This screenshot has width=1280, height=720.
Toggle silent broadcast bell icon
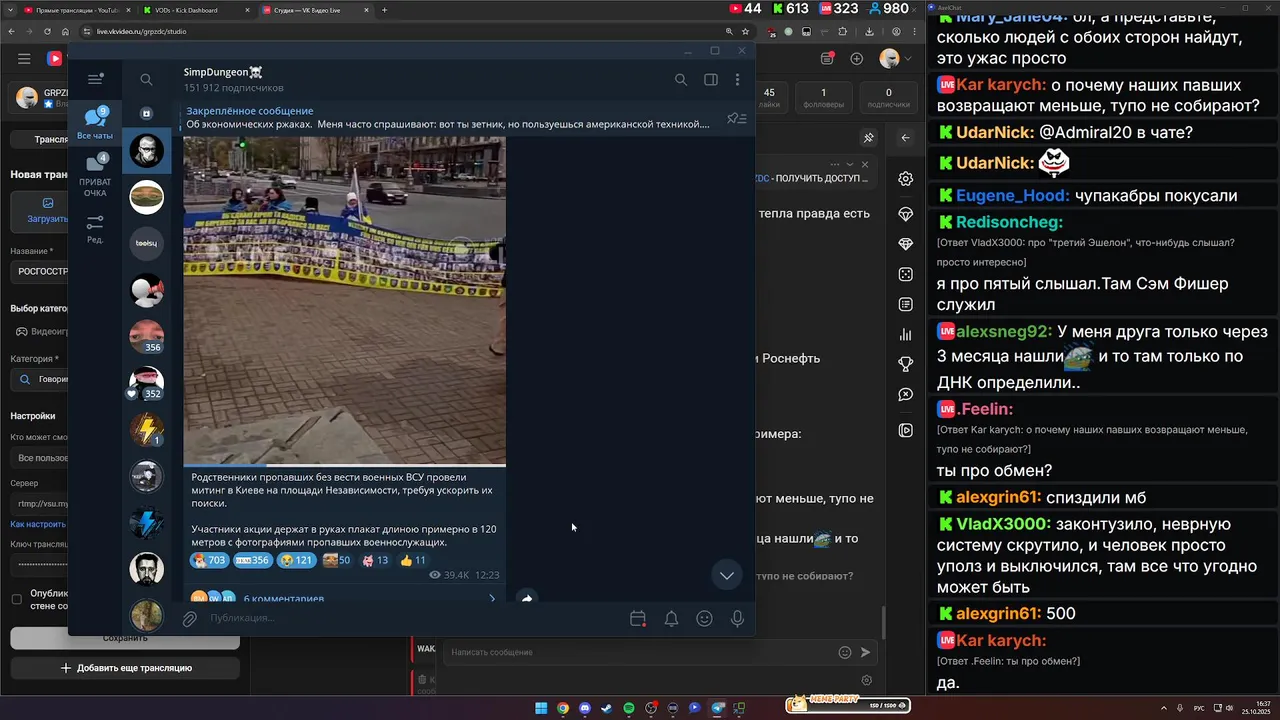point(671,619)
